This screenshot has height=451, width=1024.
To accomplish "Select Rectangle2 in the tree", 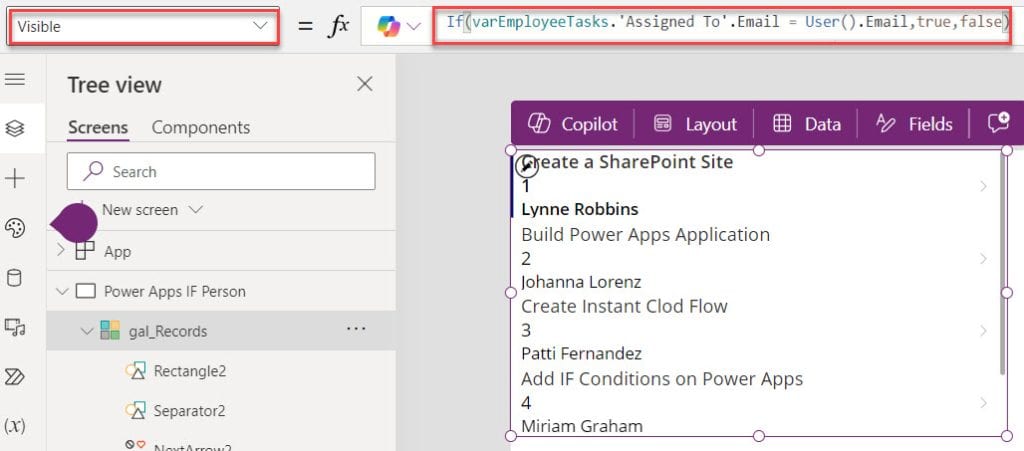I will (189, 371).
